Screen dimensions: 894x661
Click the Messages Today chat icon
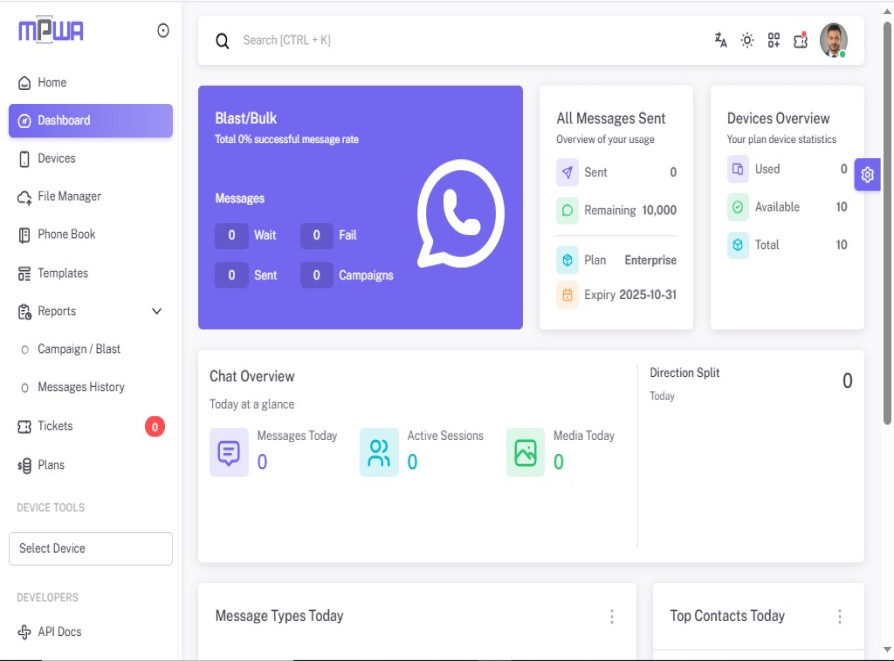(x=229, y=453)
